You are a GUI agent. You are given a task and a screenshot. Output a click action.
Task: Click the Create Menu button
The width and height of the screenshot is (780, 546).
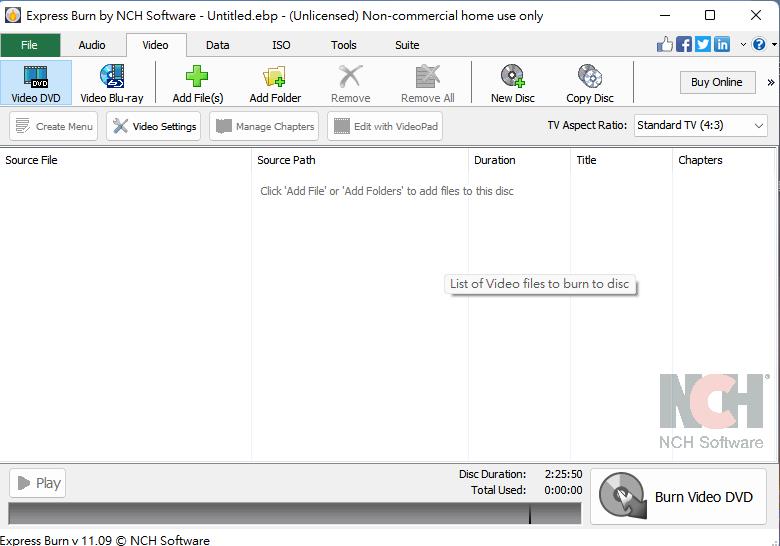tap(54, 126)
